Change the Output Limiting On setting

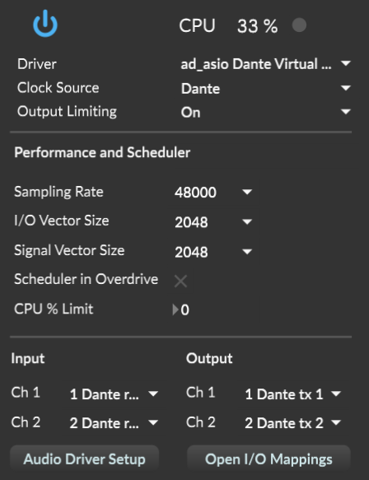266,112
